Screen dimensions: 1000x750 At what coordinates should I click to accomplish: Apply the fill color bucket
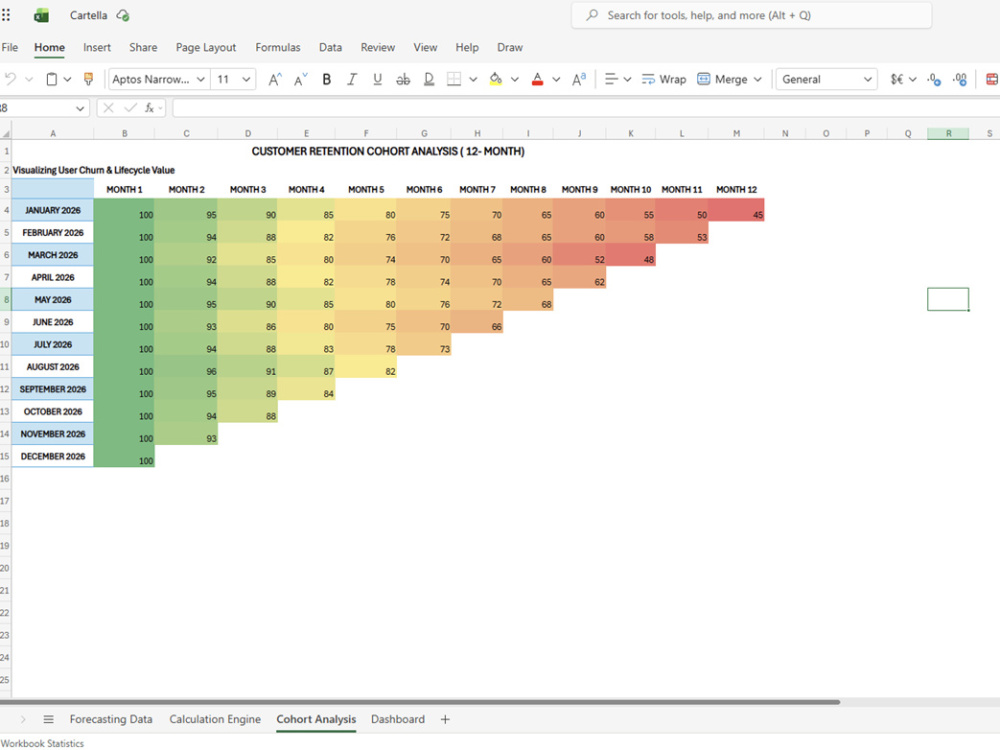point(496,79)
